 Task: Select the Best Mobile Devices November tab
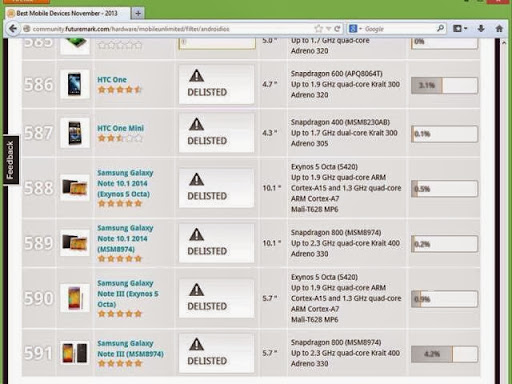(x=67, y=13)
